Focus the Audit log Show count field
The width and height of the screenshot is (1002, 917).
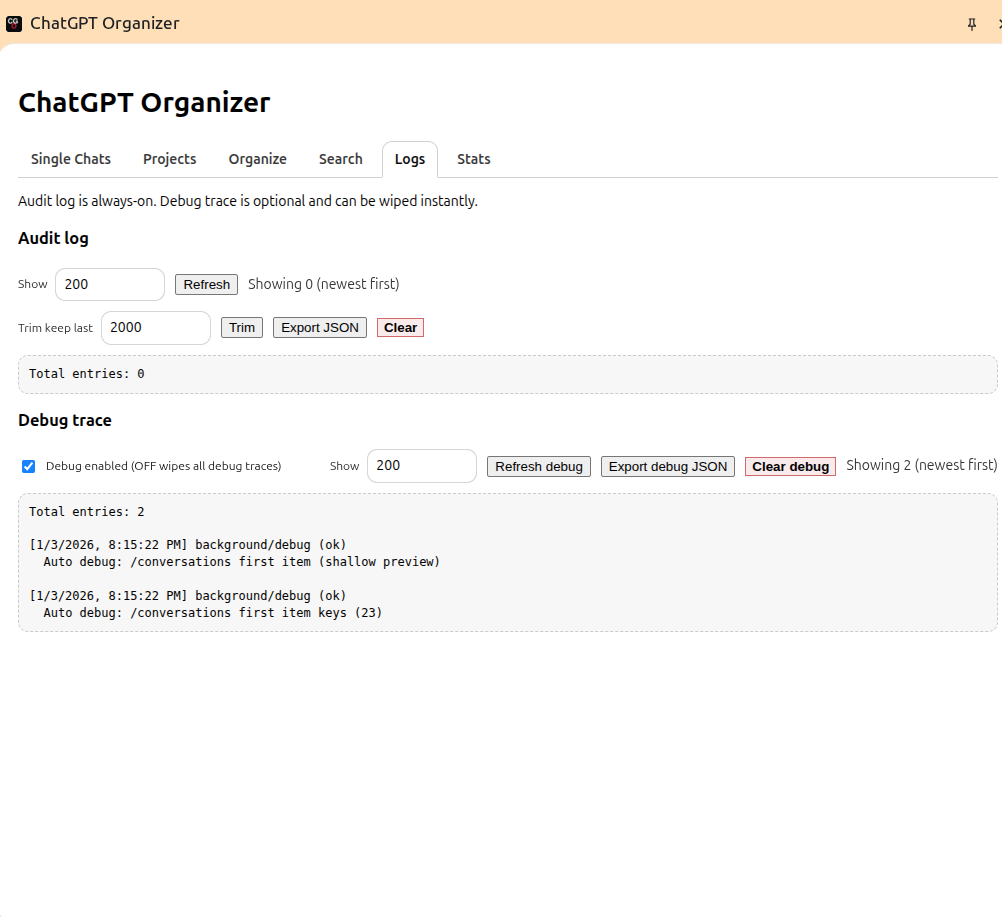coord(110,284)
